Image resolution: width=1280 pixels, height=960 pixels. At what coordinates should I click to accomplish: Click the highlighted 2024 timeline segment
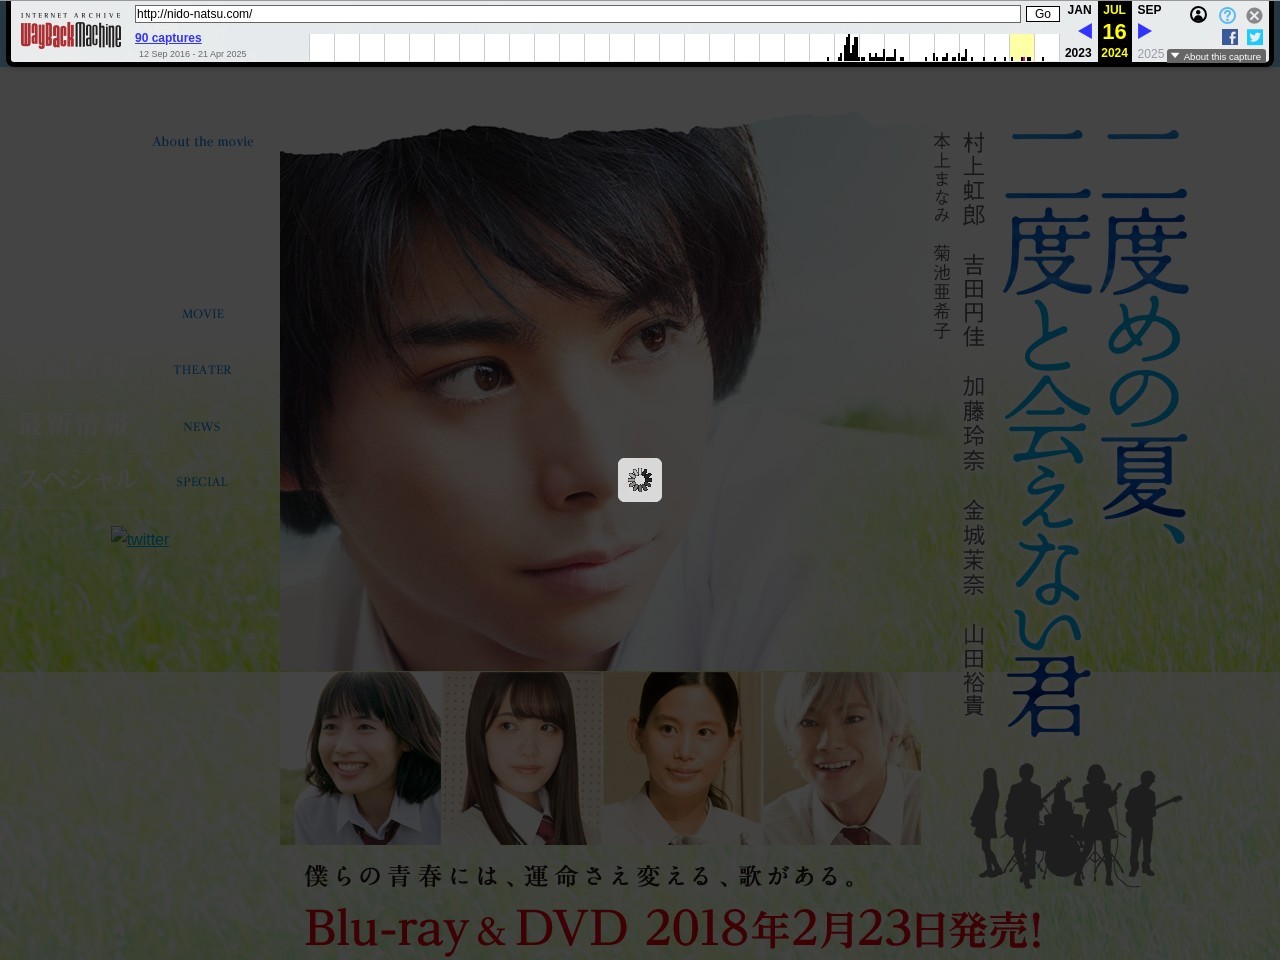pyautogui.click(x=1021, y=47)
